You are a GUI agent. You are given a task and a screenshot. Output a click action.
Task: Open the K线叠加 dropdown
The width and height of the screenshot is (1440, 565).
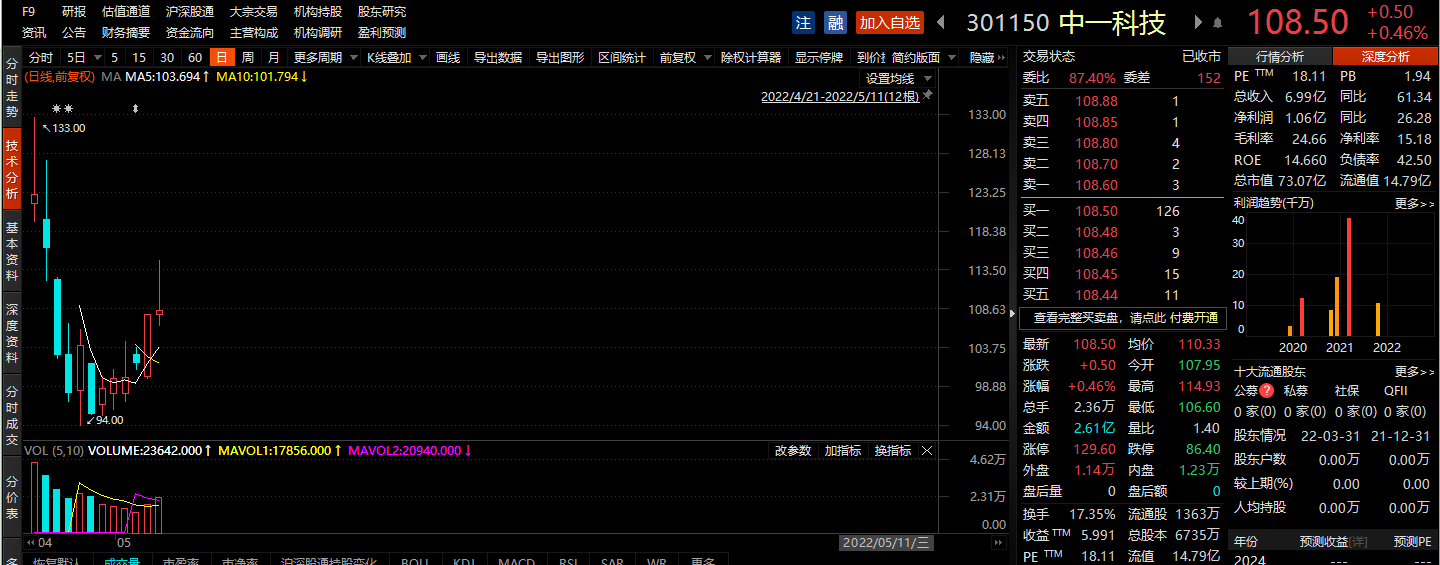[396, 58]
